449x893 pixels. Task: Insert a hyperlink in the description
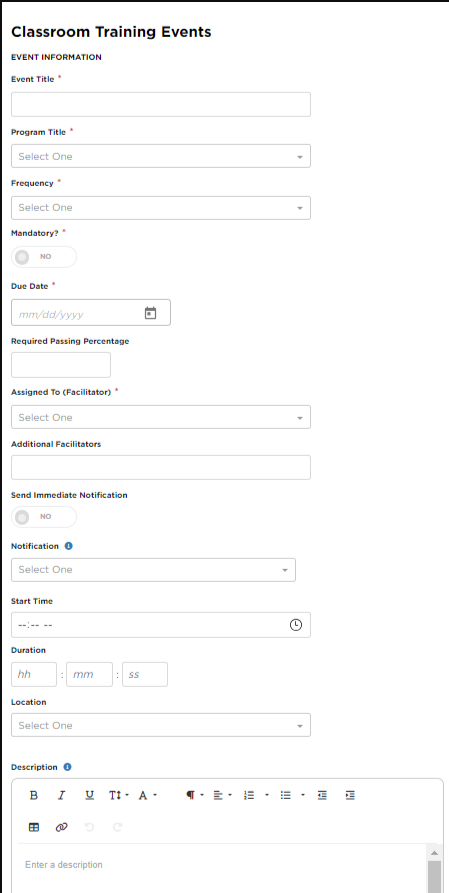tap(62, 828)
